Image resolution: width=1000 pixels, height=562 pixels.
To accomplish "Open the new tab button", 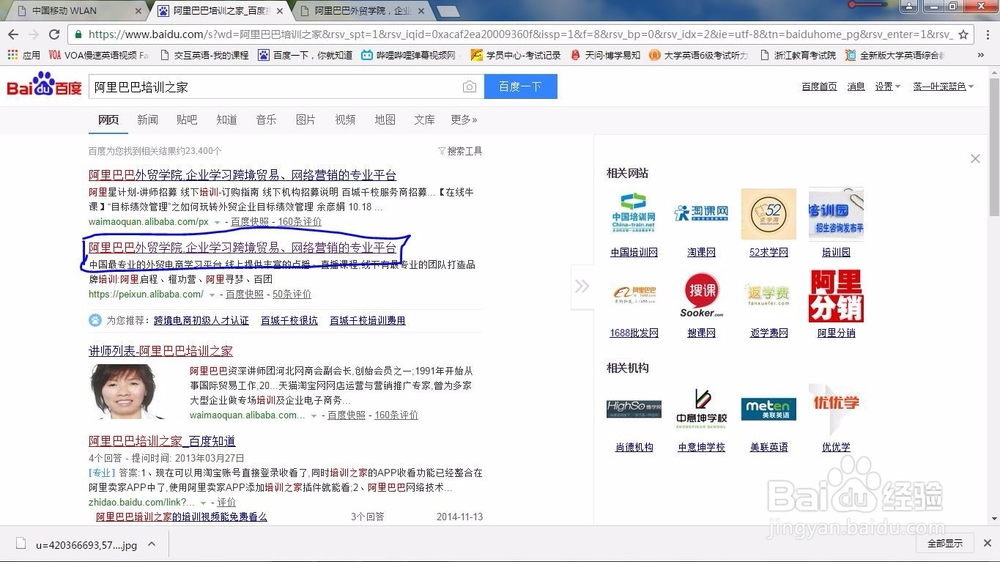I will tap(448, 11).
